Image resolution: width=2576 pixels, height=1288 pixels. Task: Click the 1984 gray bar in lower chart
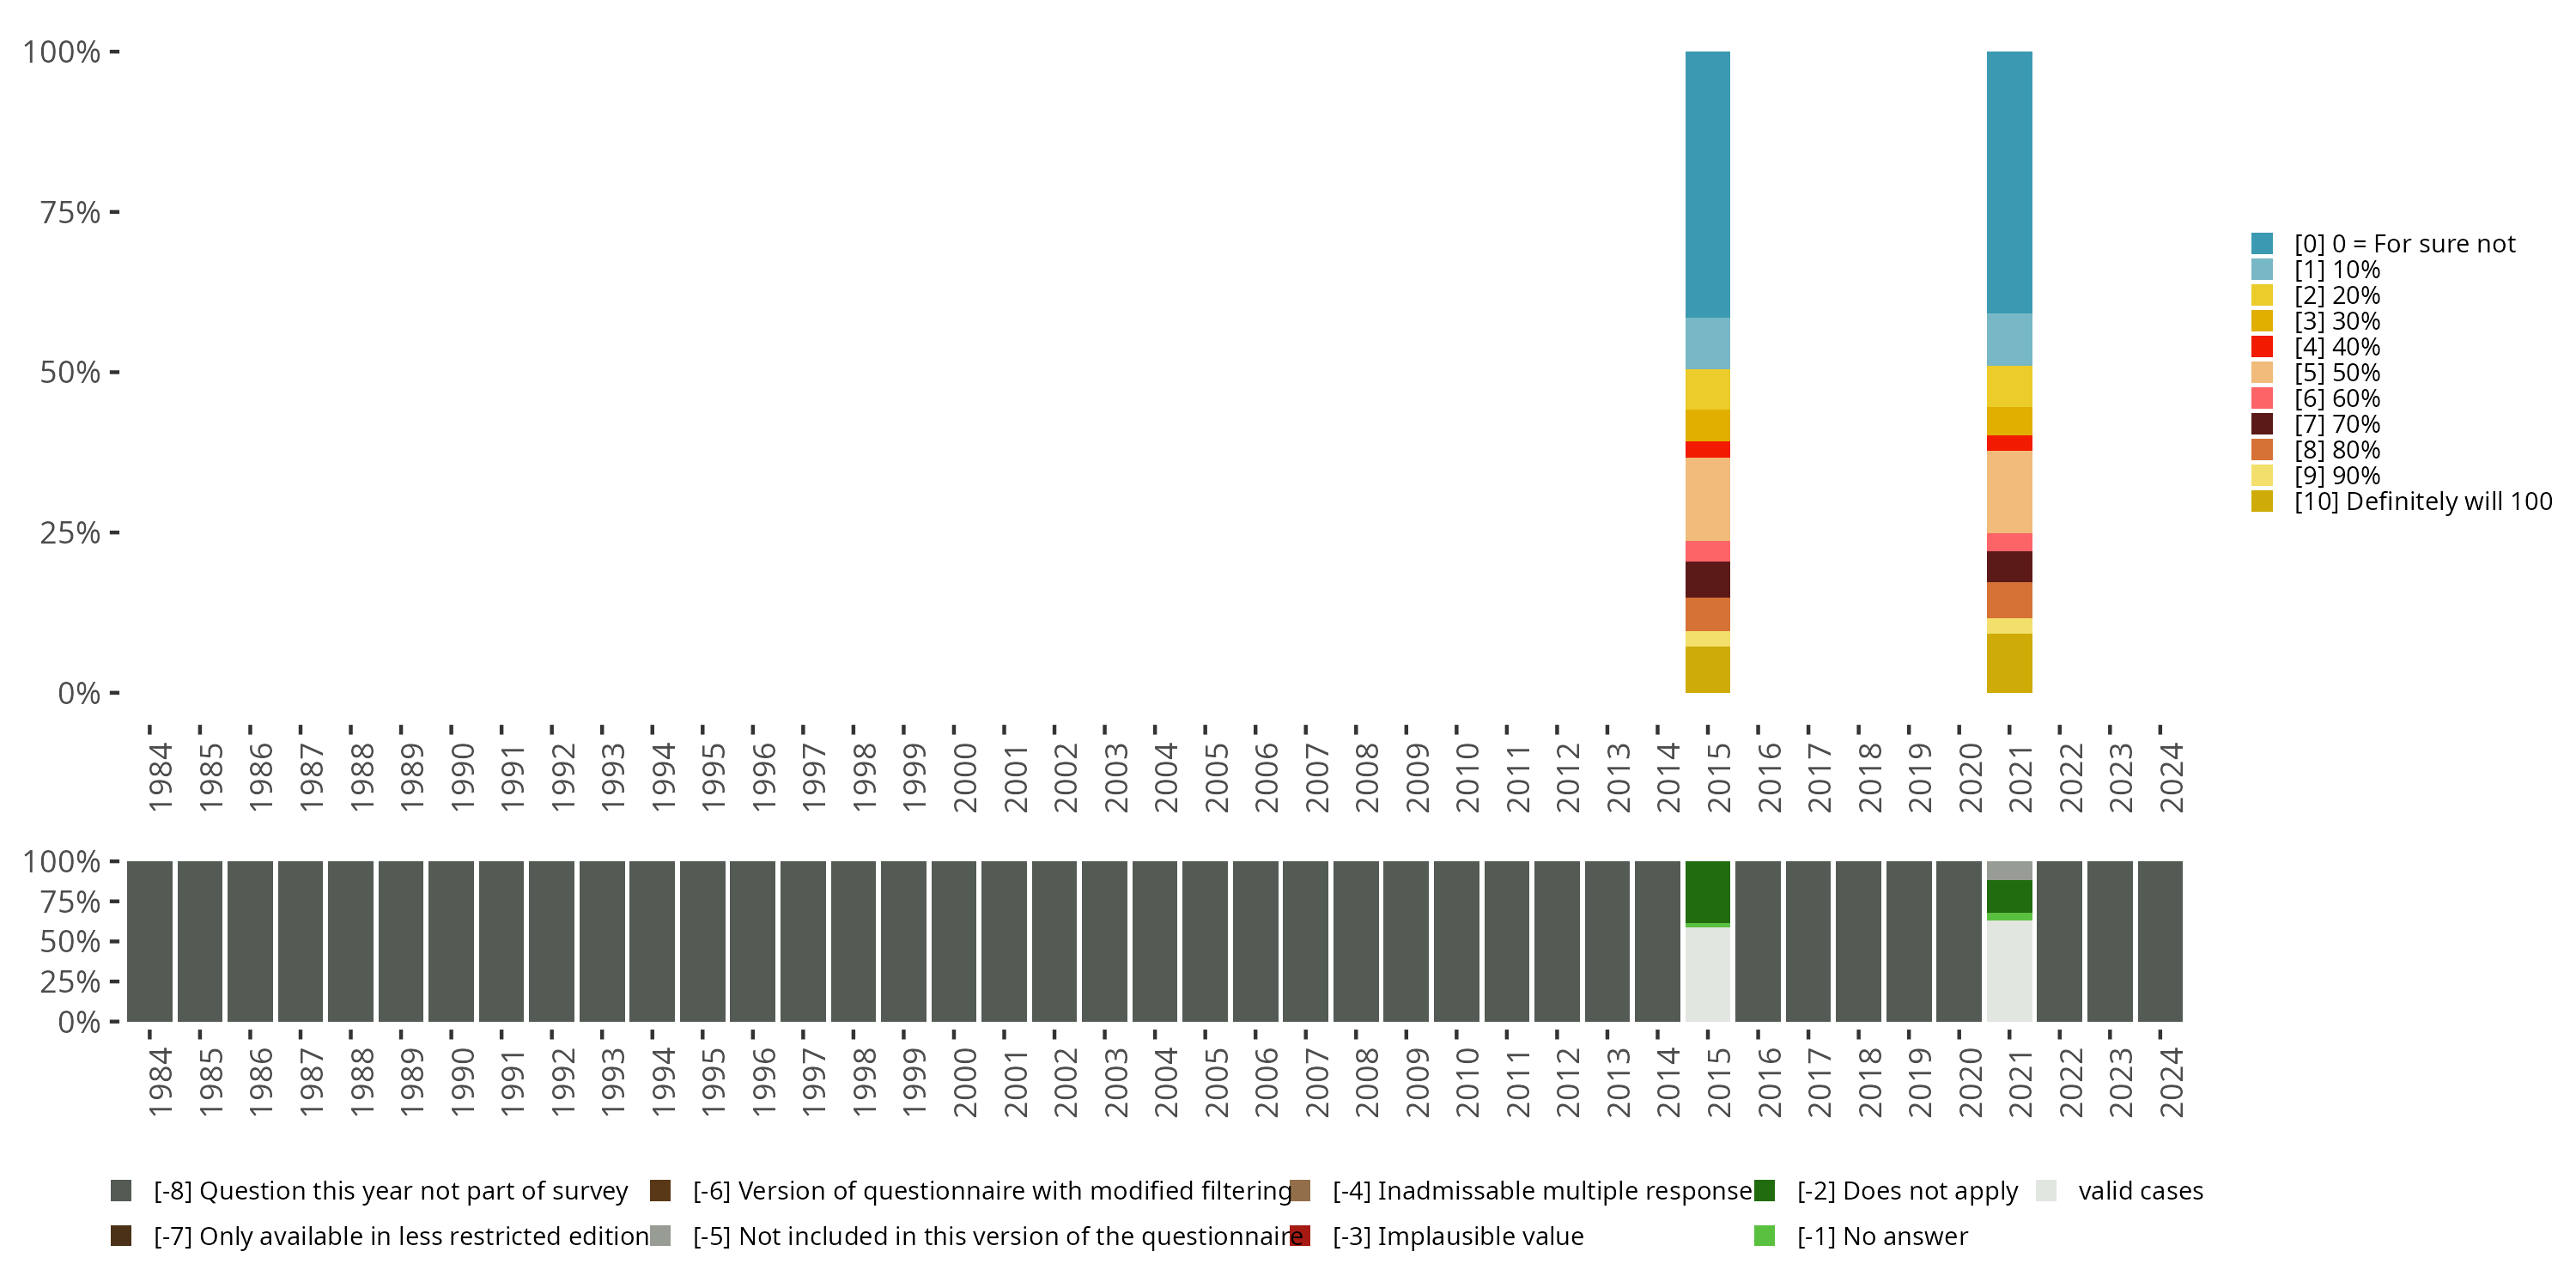150,941
